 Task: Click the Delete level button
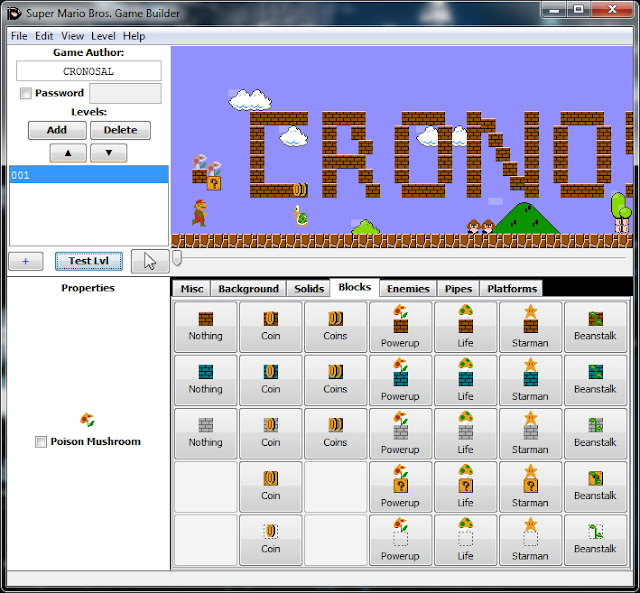pos(120,130)
